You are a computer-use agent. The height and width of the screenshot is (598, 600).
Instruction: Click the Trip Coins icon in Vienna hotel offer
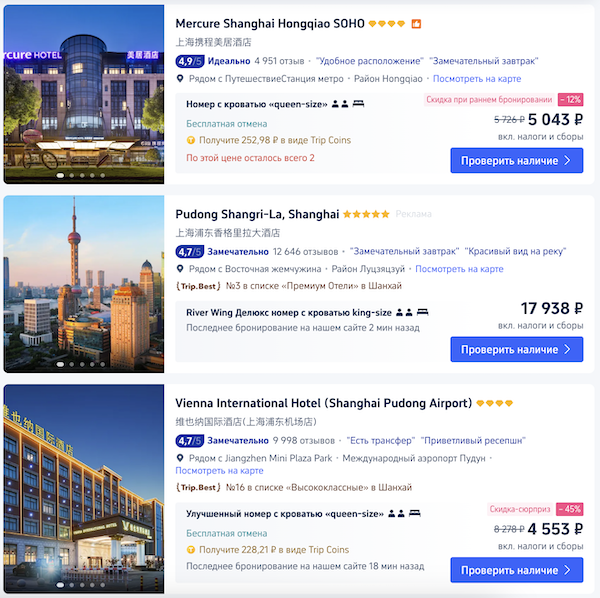point(191,550)
